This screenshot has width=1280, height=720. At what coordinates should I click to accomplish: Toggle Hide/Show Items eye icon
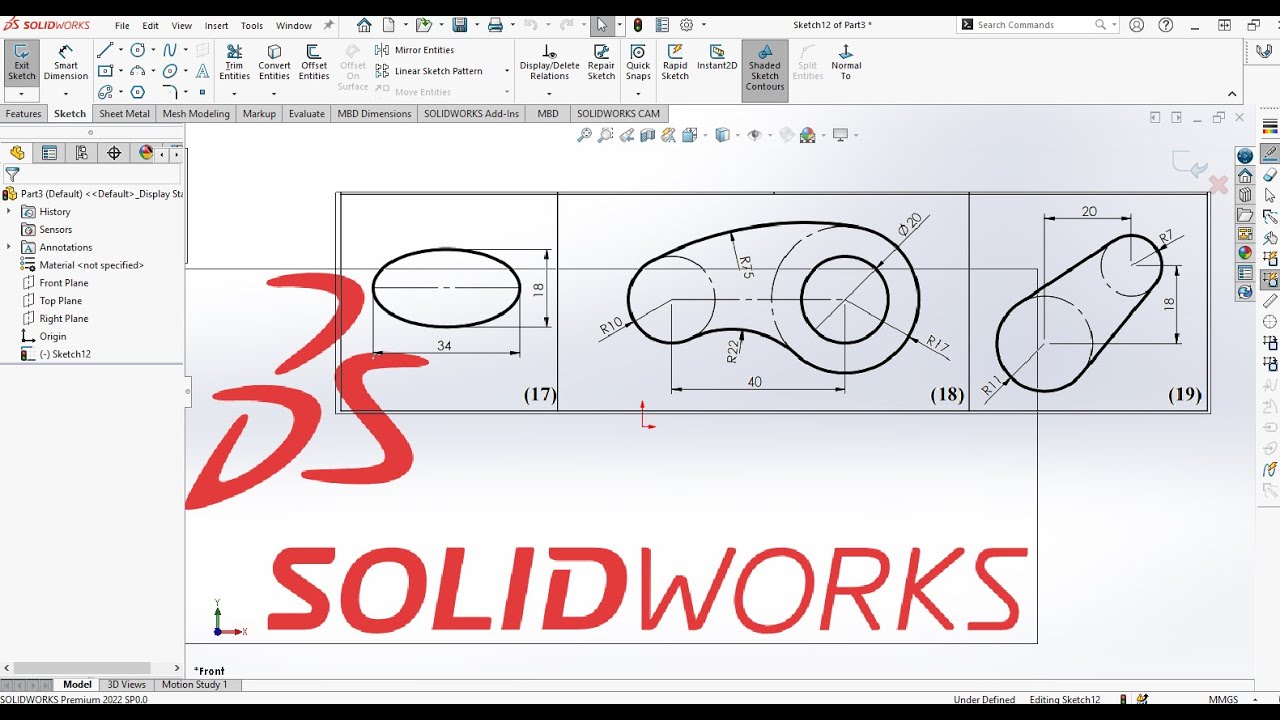click(x=755, y=135)
